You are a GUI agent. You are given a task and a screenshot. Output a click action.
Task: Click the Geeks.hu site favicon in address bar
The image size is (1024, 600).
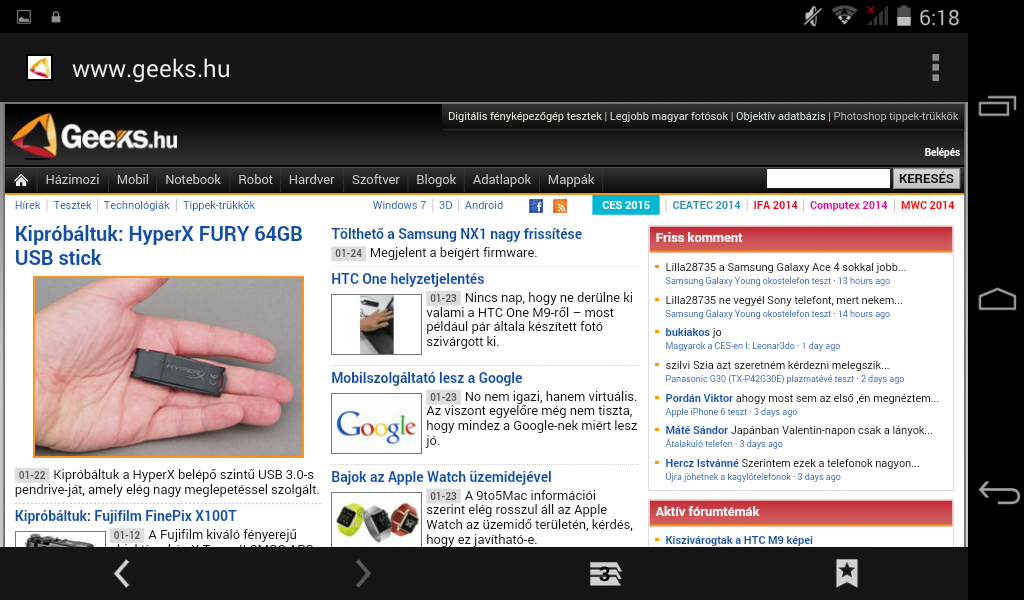(39, 68)
